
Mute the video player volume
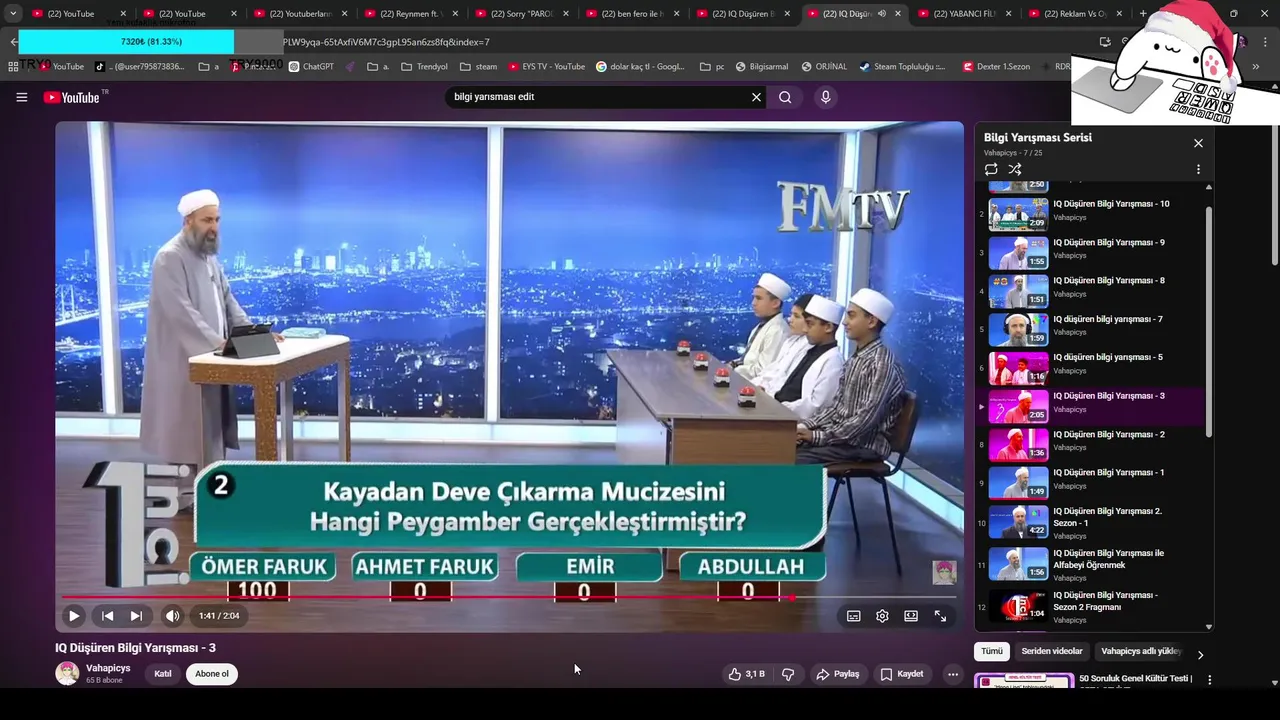tap(172, 616)
